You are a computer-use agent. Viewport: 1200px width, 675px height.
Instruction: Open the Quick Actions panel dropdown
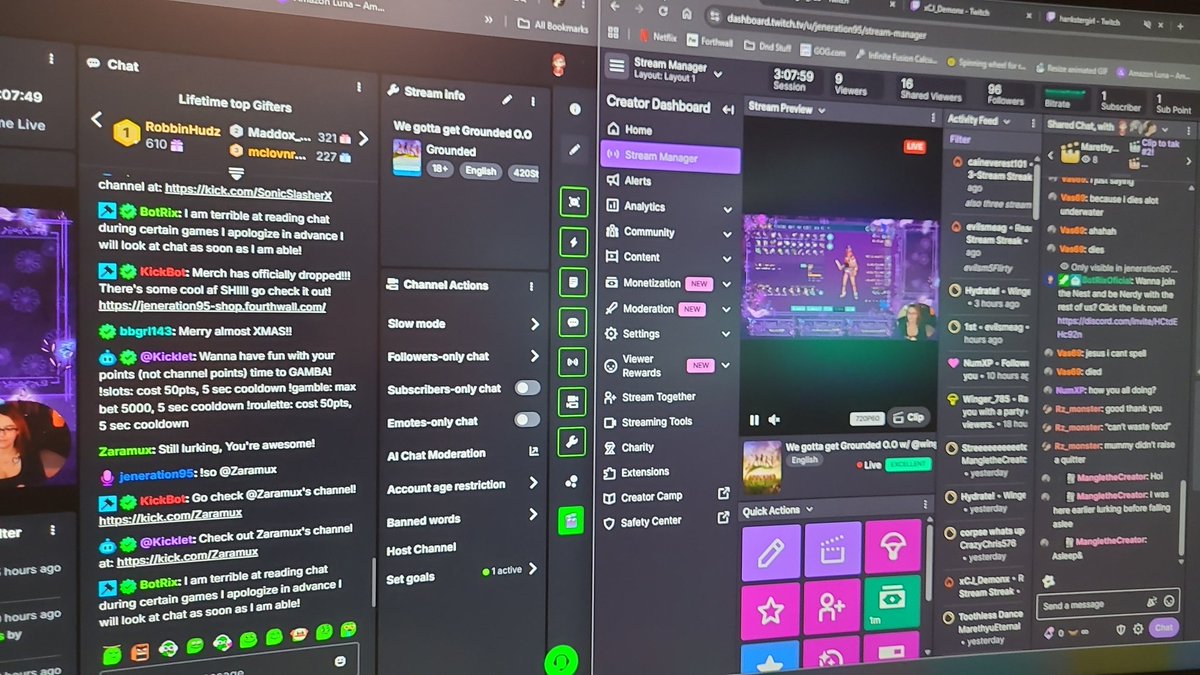809,510
